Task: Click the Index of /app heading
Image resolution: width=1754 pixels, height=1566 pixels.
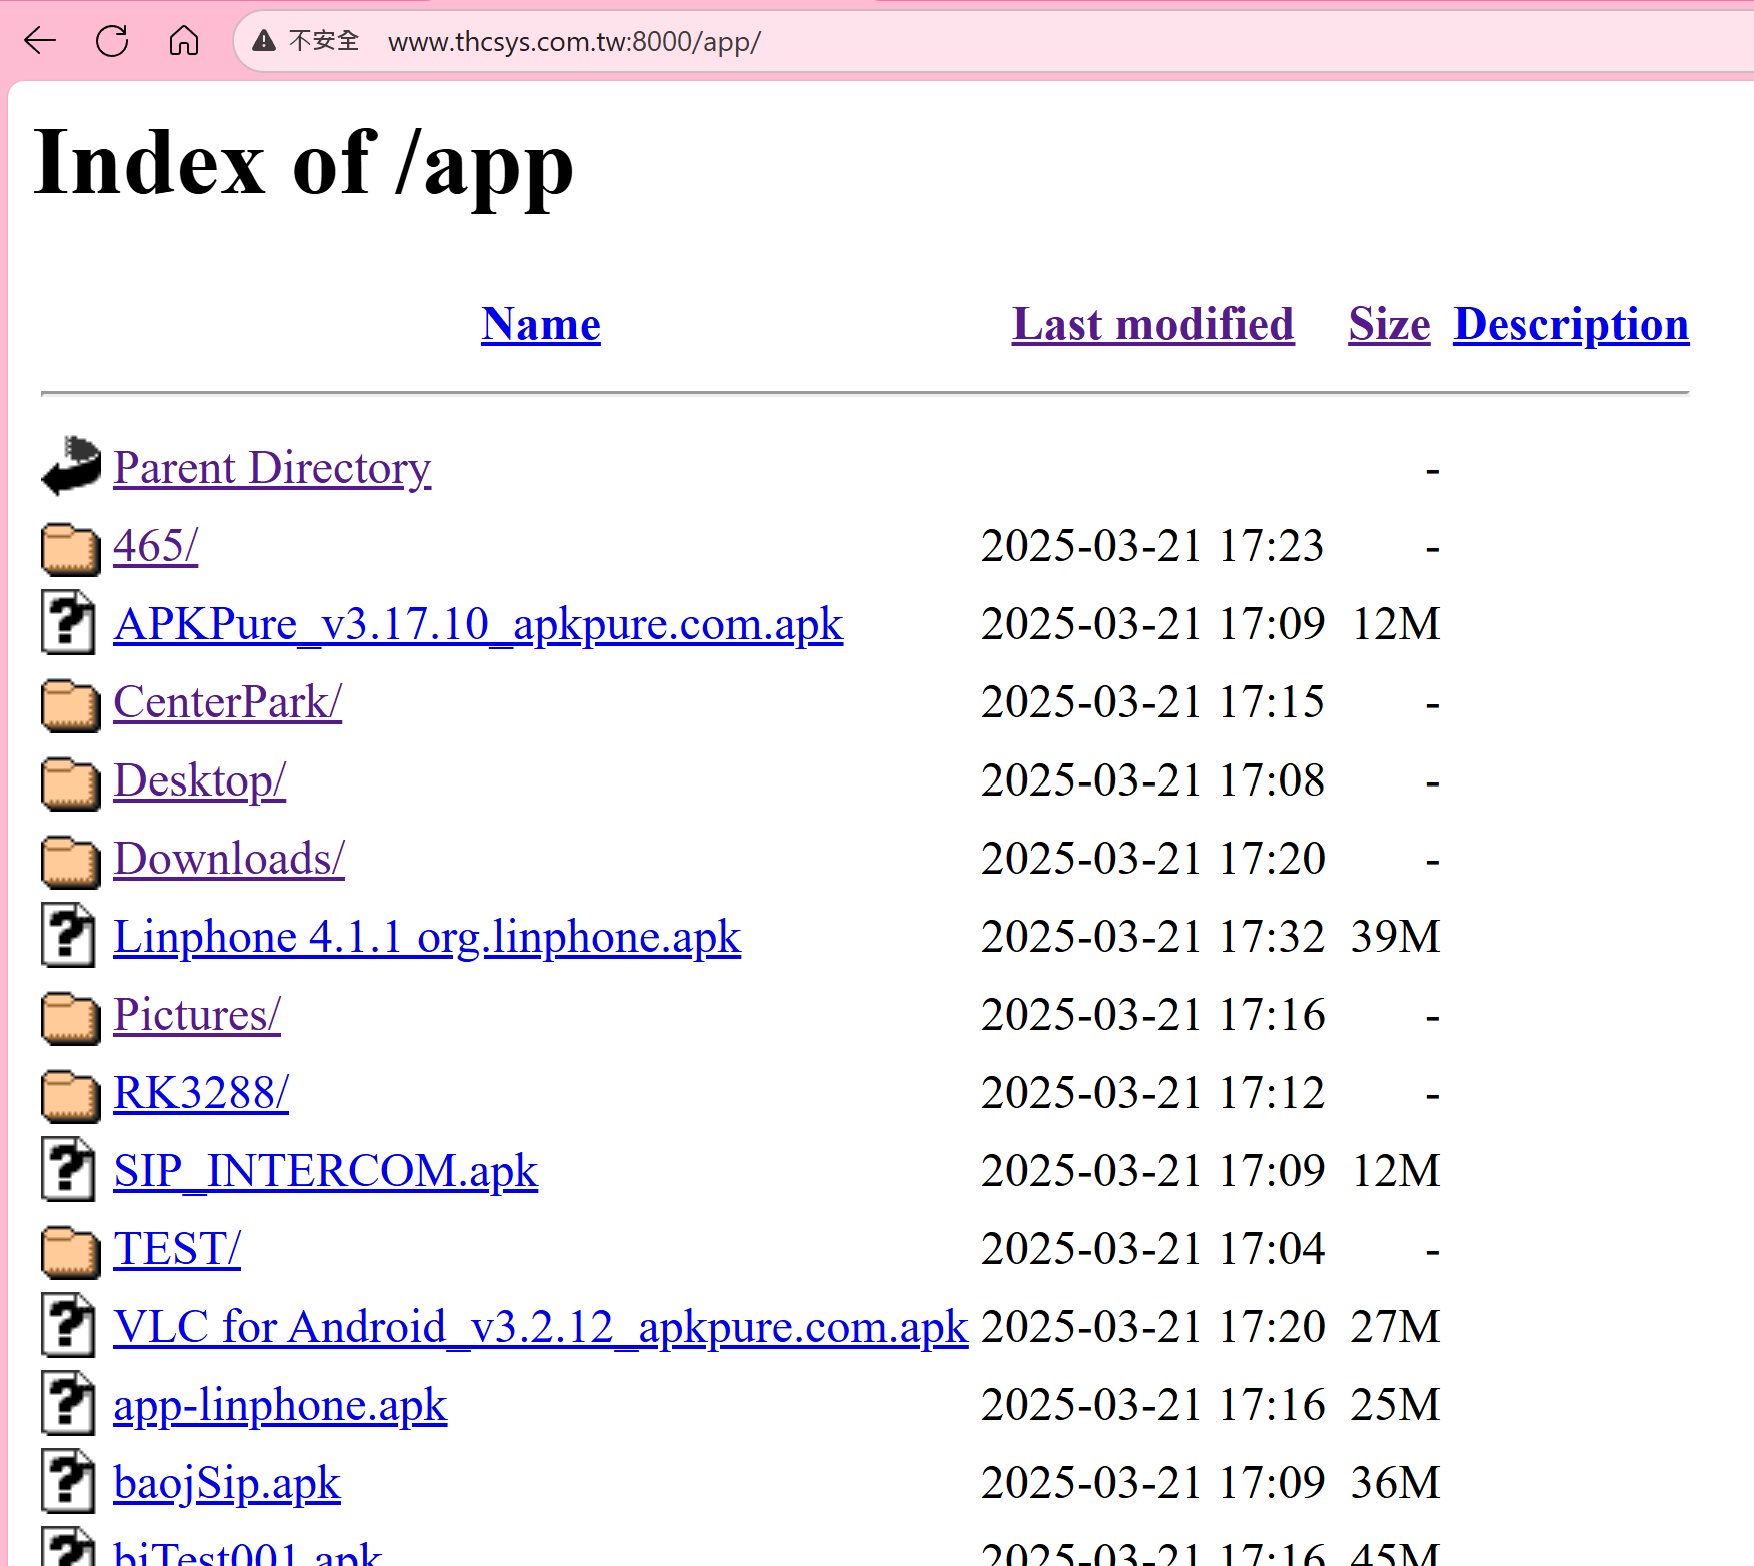Action: (304, 164)
